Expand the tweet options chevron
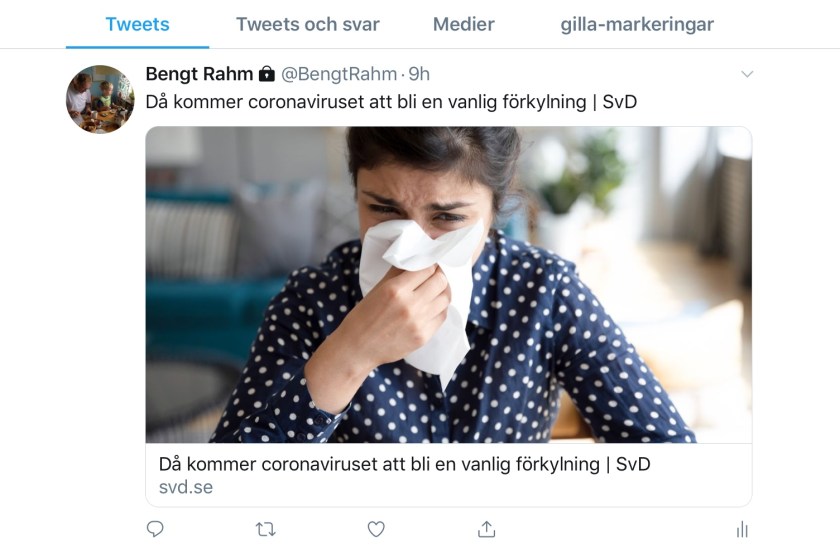This screenshot has height=548, width=840. coord(746,74)
